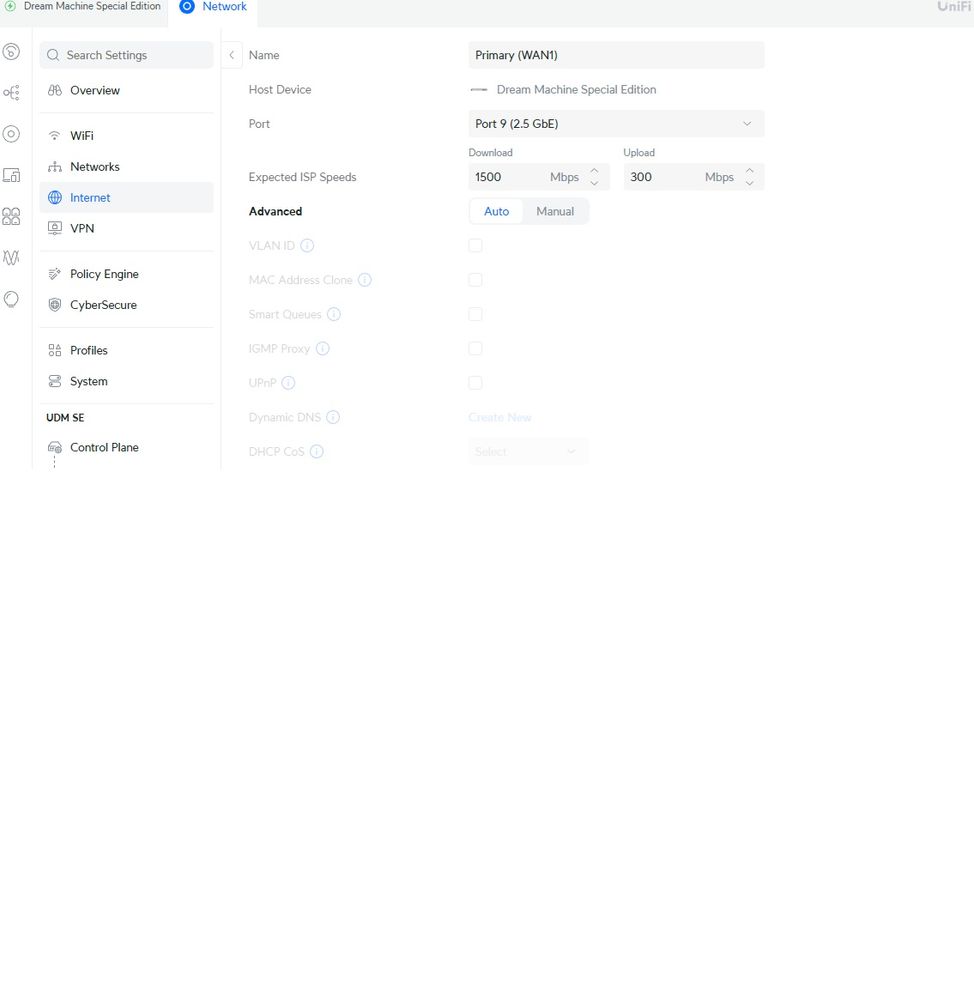Switch Advanced mode to Manual
Screen dimensions: 974x999
[555, 212]
